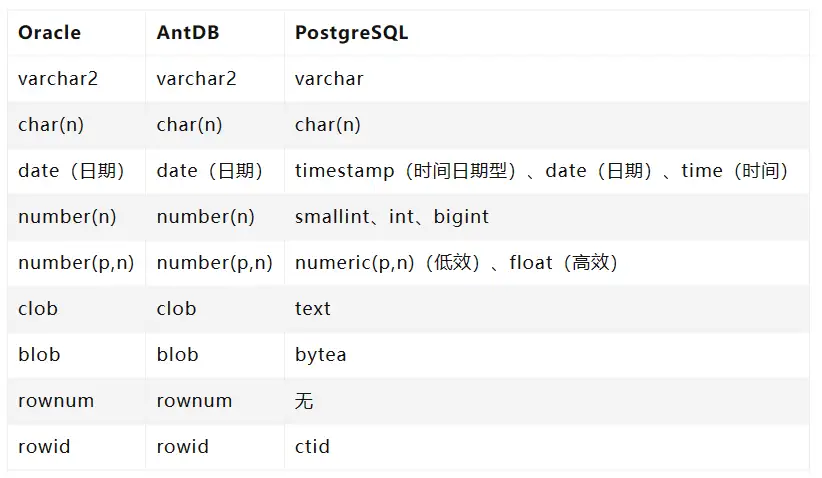Screen dimensions: 822x478
Task: Select the PostgreSQL 无 cell
Action: coord(304,401)
